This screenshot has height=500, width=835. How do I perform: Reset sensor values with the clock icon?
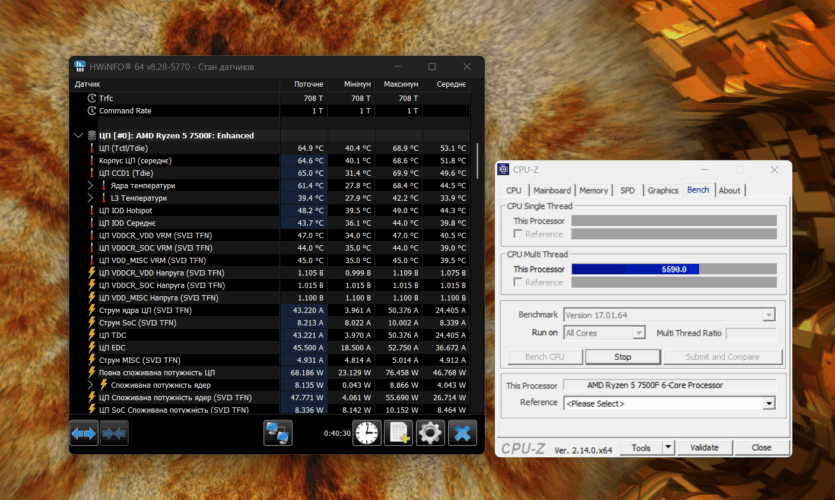[x=367, y=433]
